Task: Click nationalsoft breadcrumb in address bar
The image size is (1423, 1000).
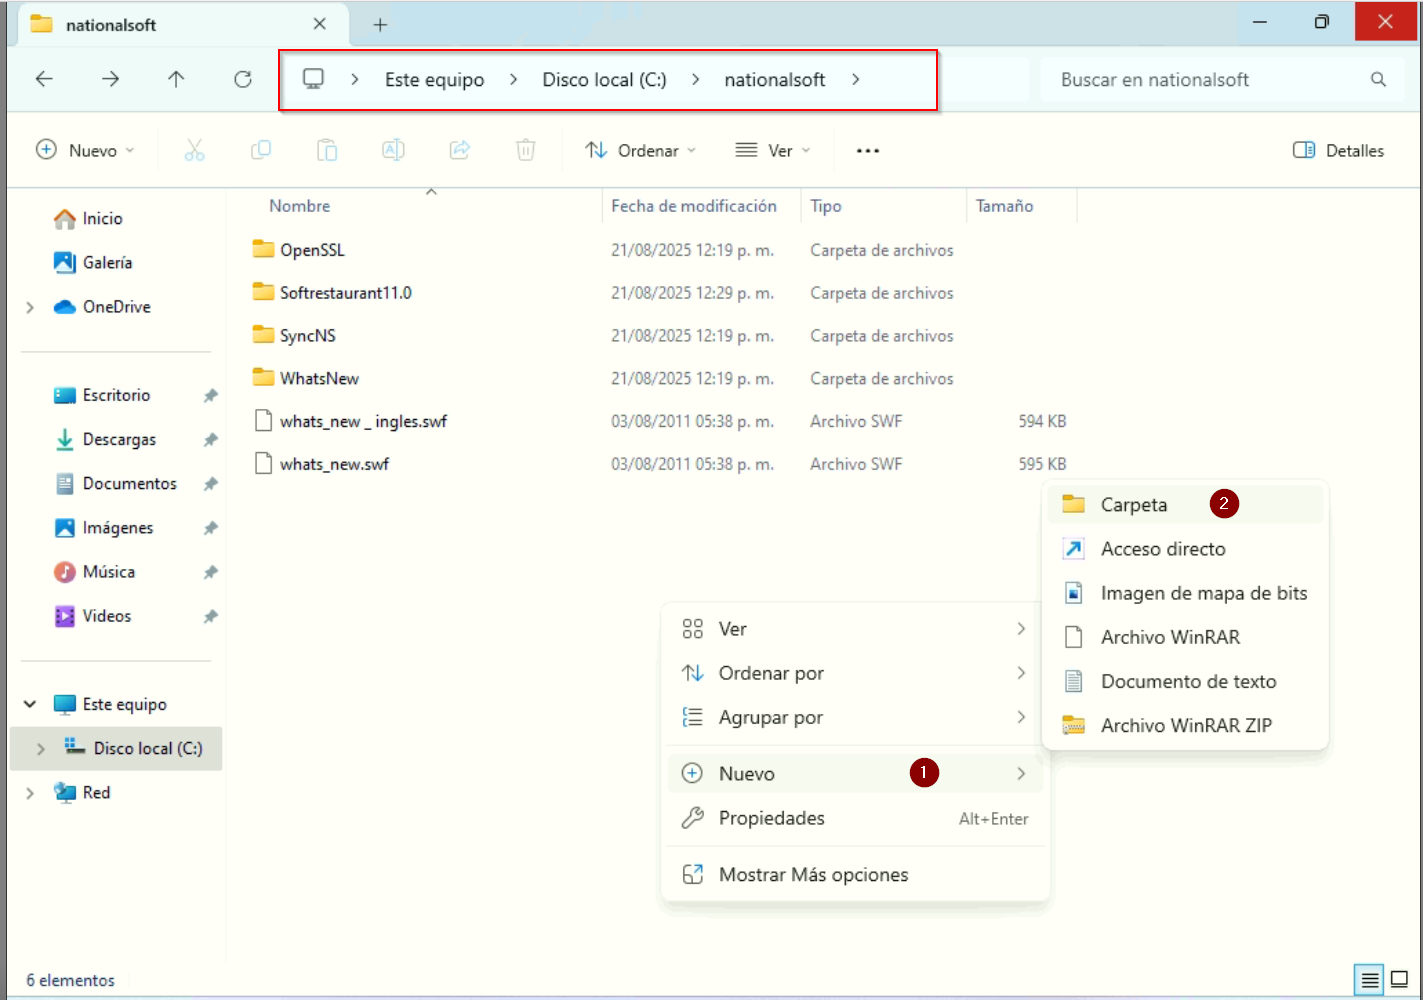Action: [x=775, y=80]
